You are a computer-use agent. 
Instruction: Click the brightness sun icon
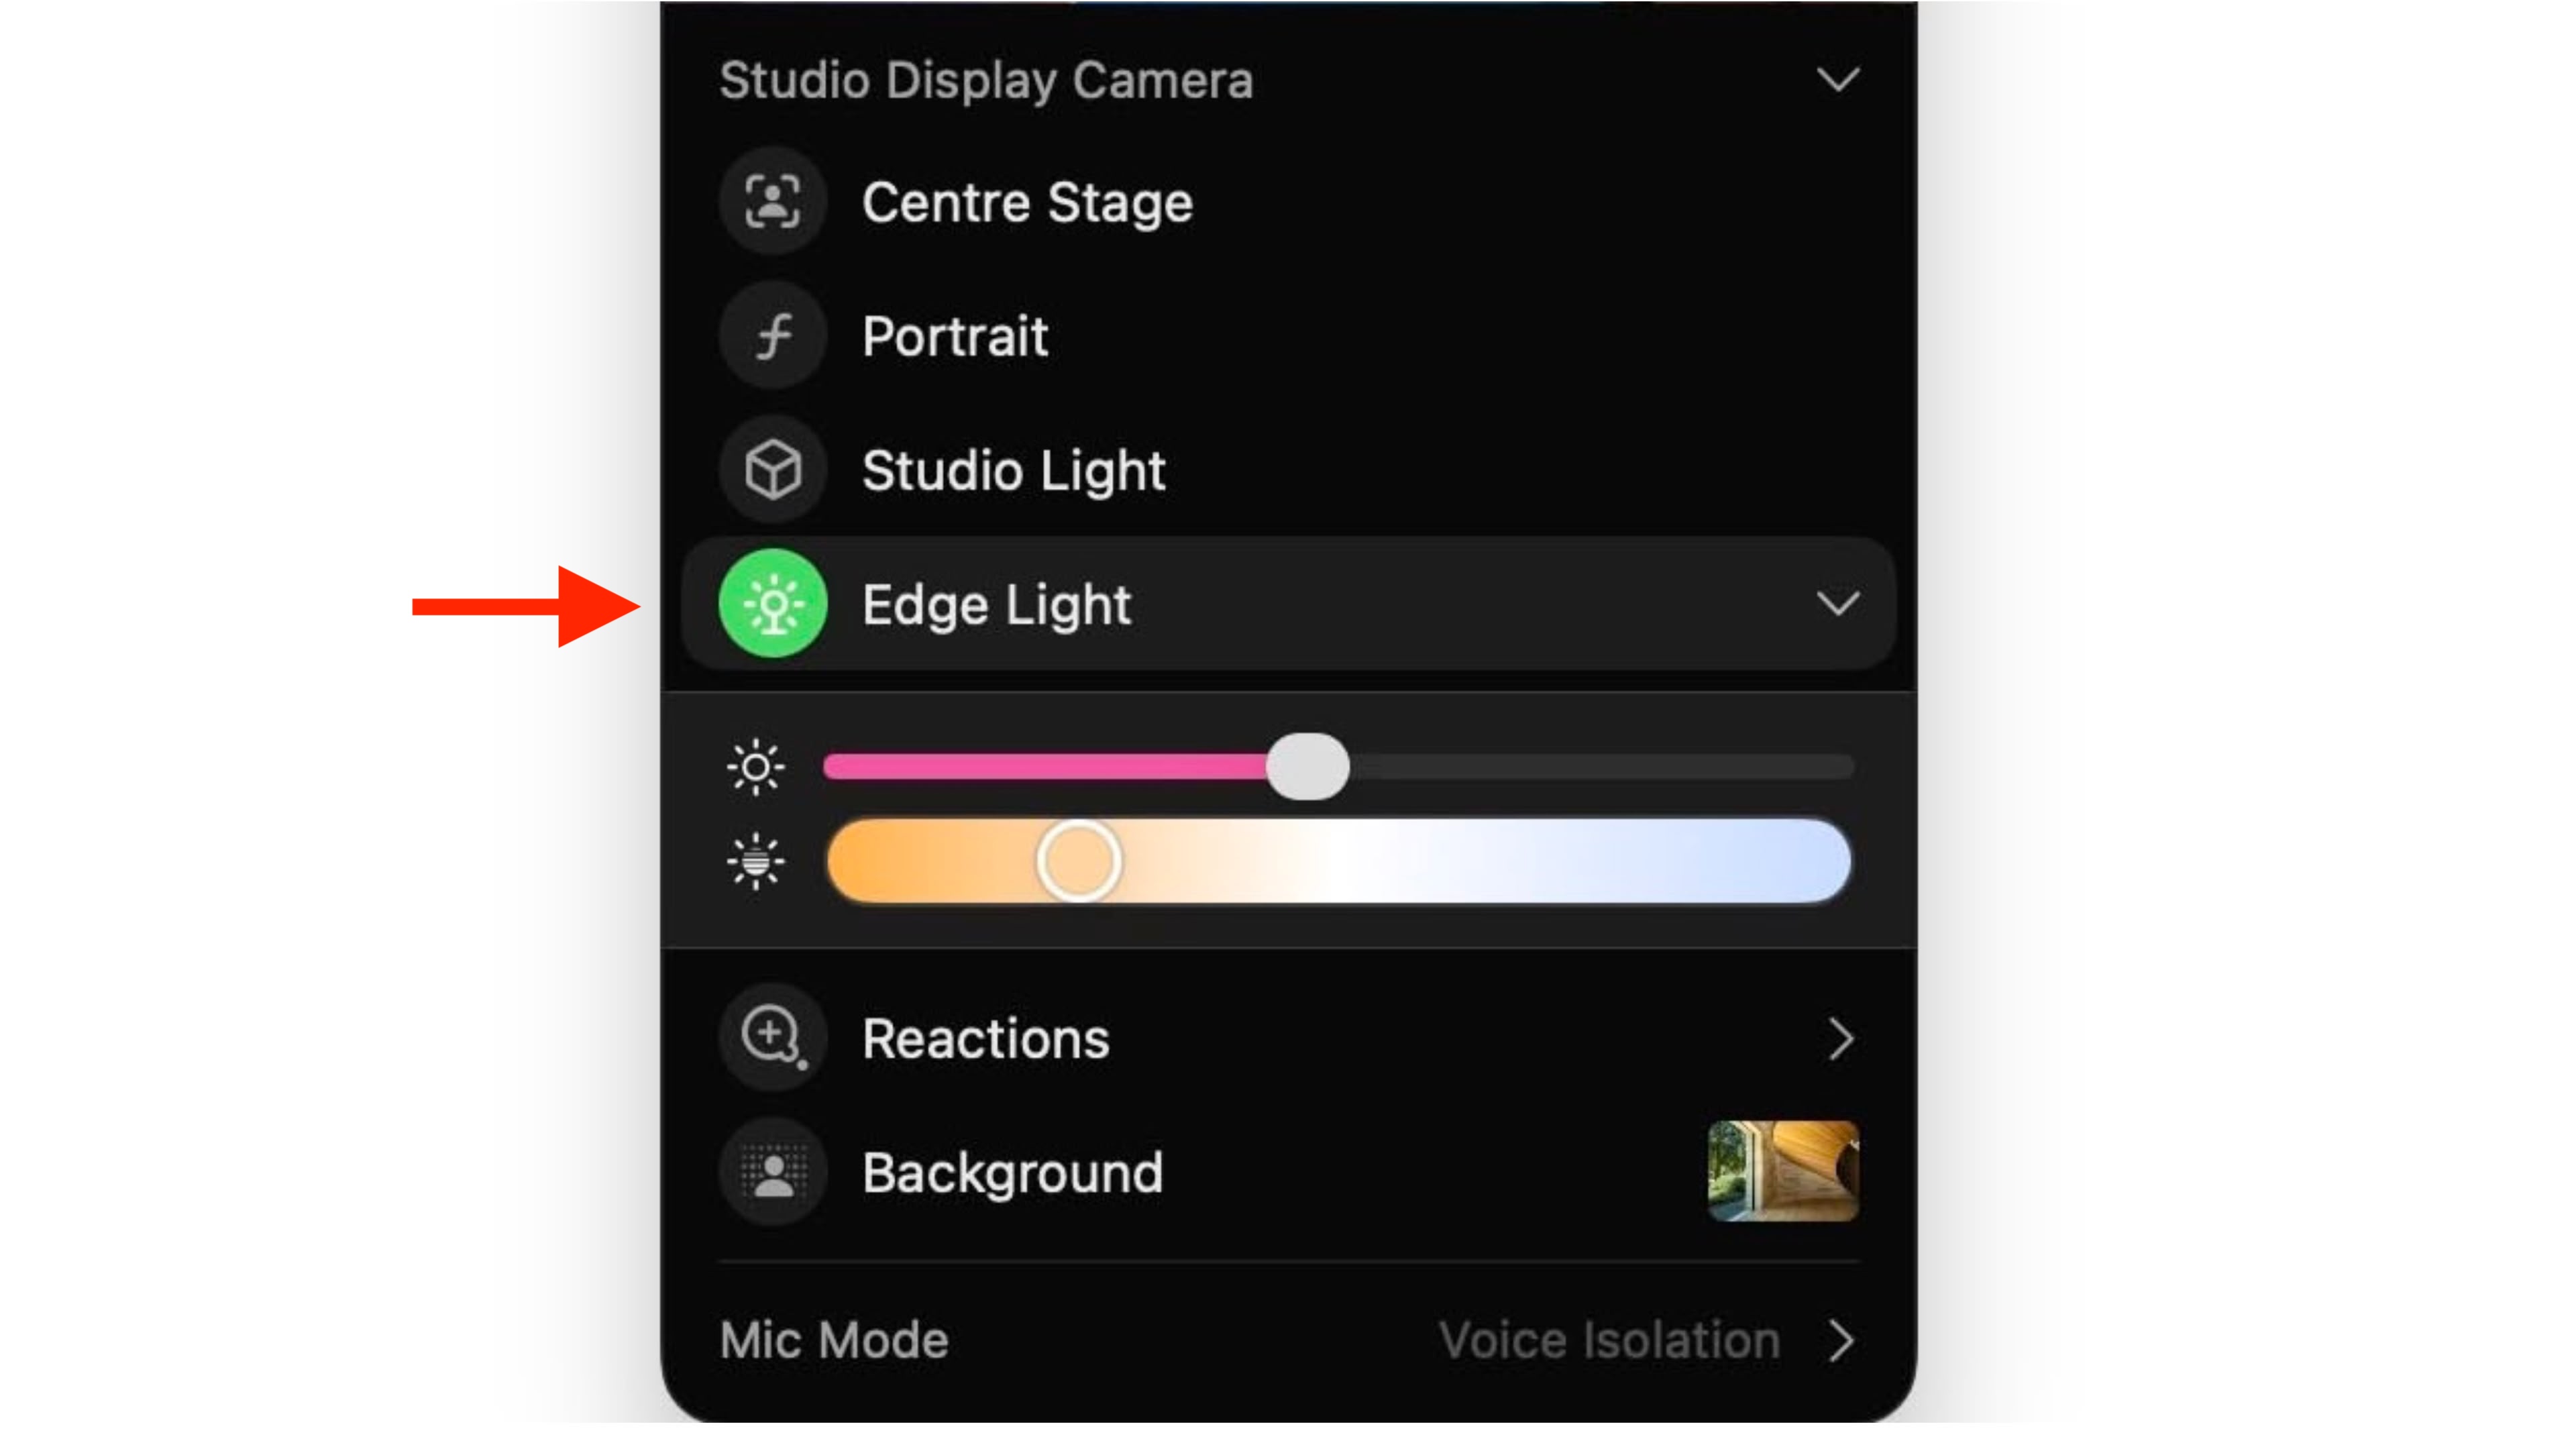point(757,766)
